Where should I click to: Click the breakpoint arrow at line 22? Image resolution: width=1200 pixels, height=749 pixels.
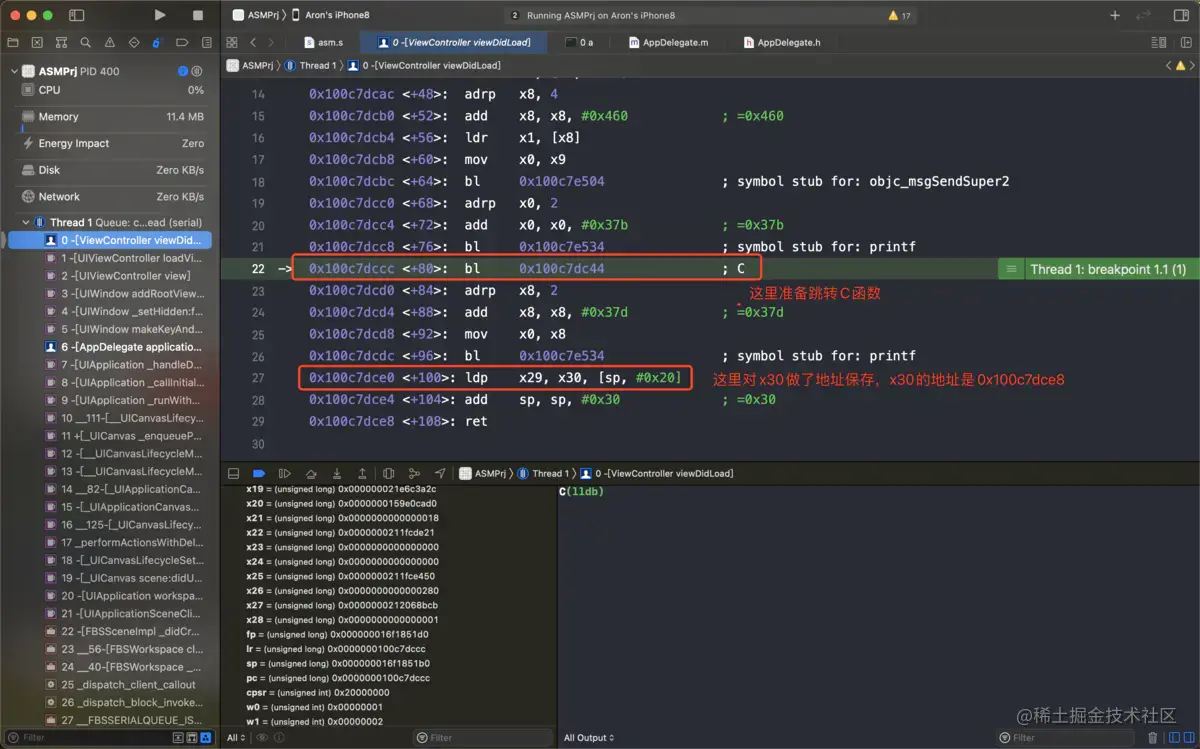coord(285,268)
